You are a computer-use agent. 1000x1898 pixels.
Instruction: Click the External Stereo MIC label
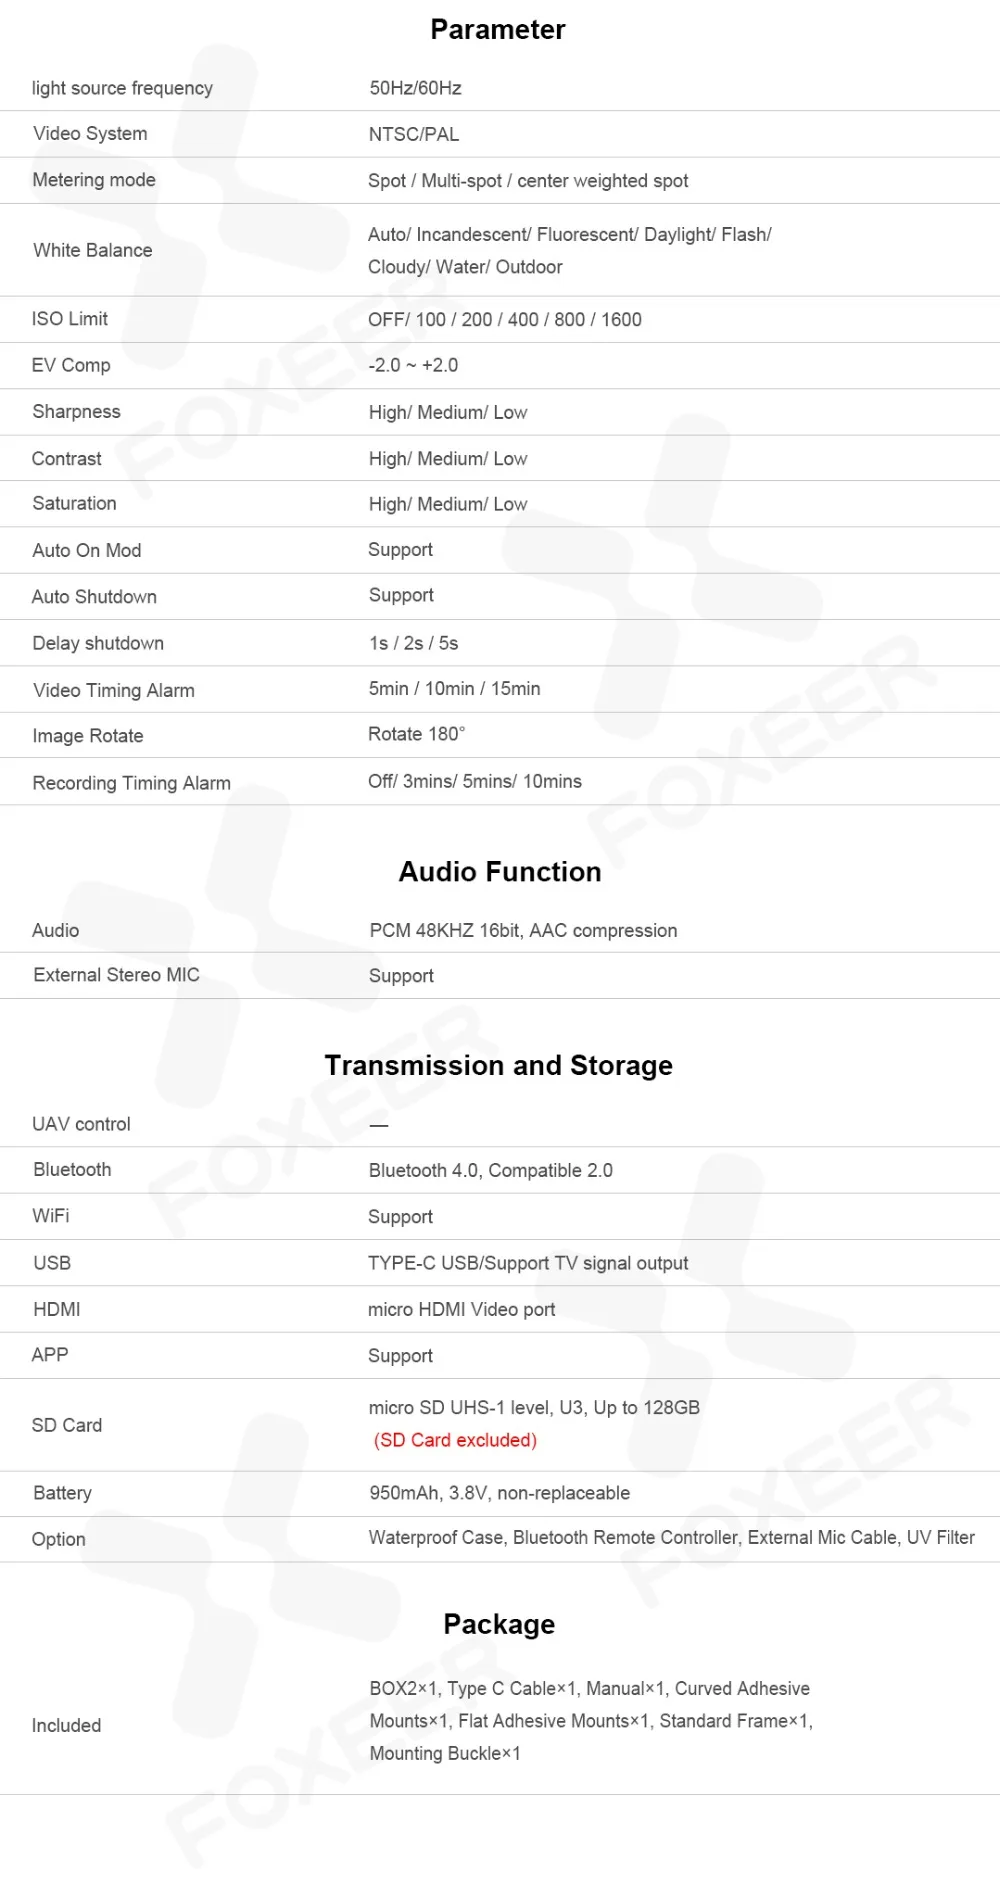pos(116,975)
